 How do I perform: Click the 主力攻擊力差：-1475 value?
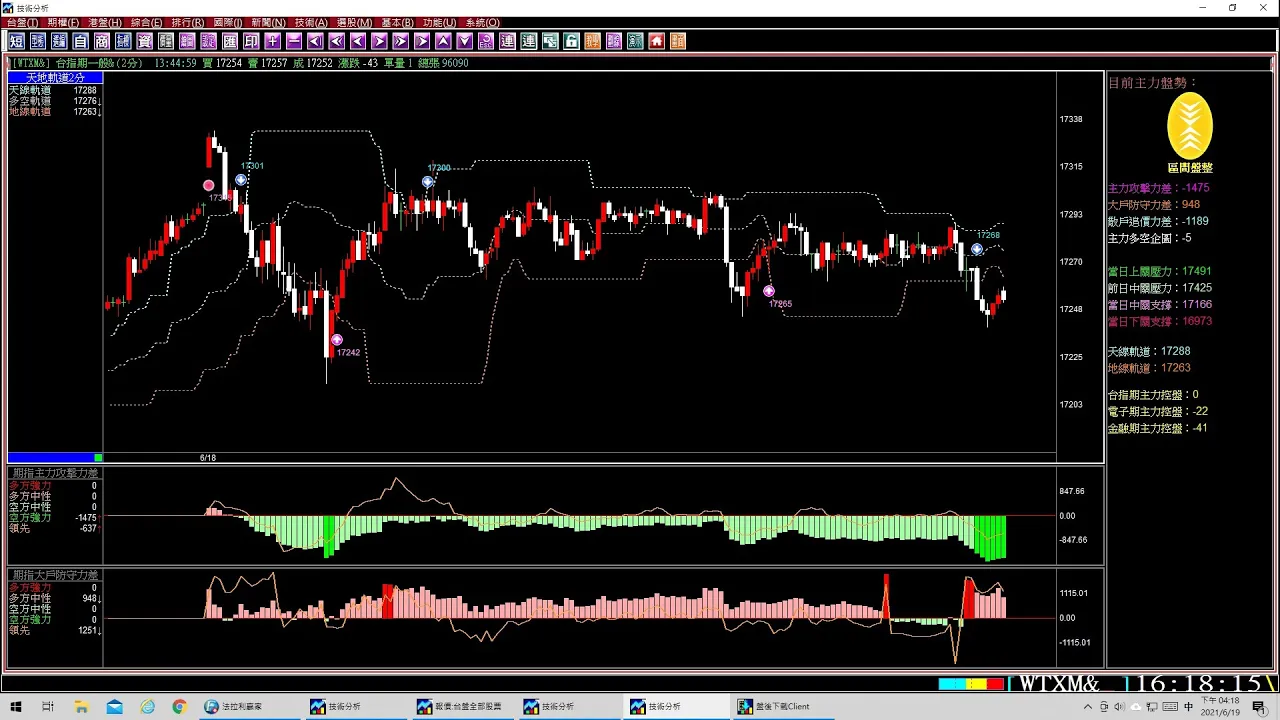1159,188
